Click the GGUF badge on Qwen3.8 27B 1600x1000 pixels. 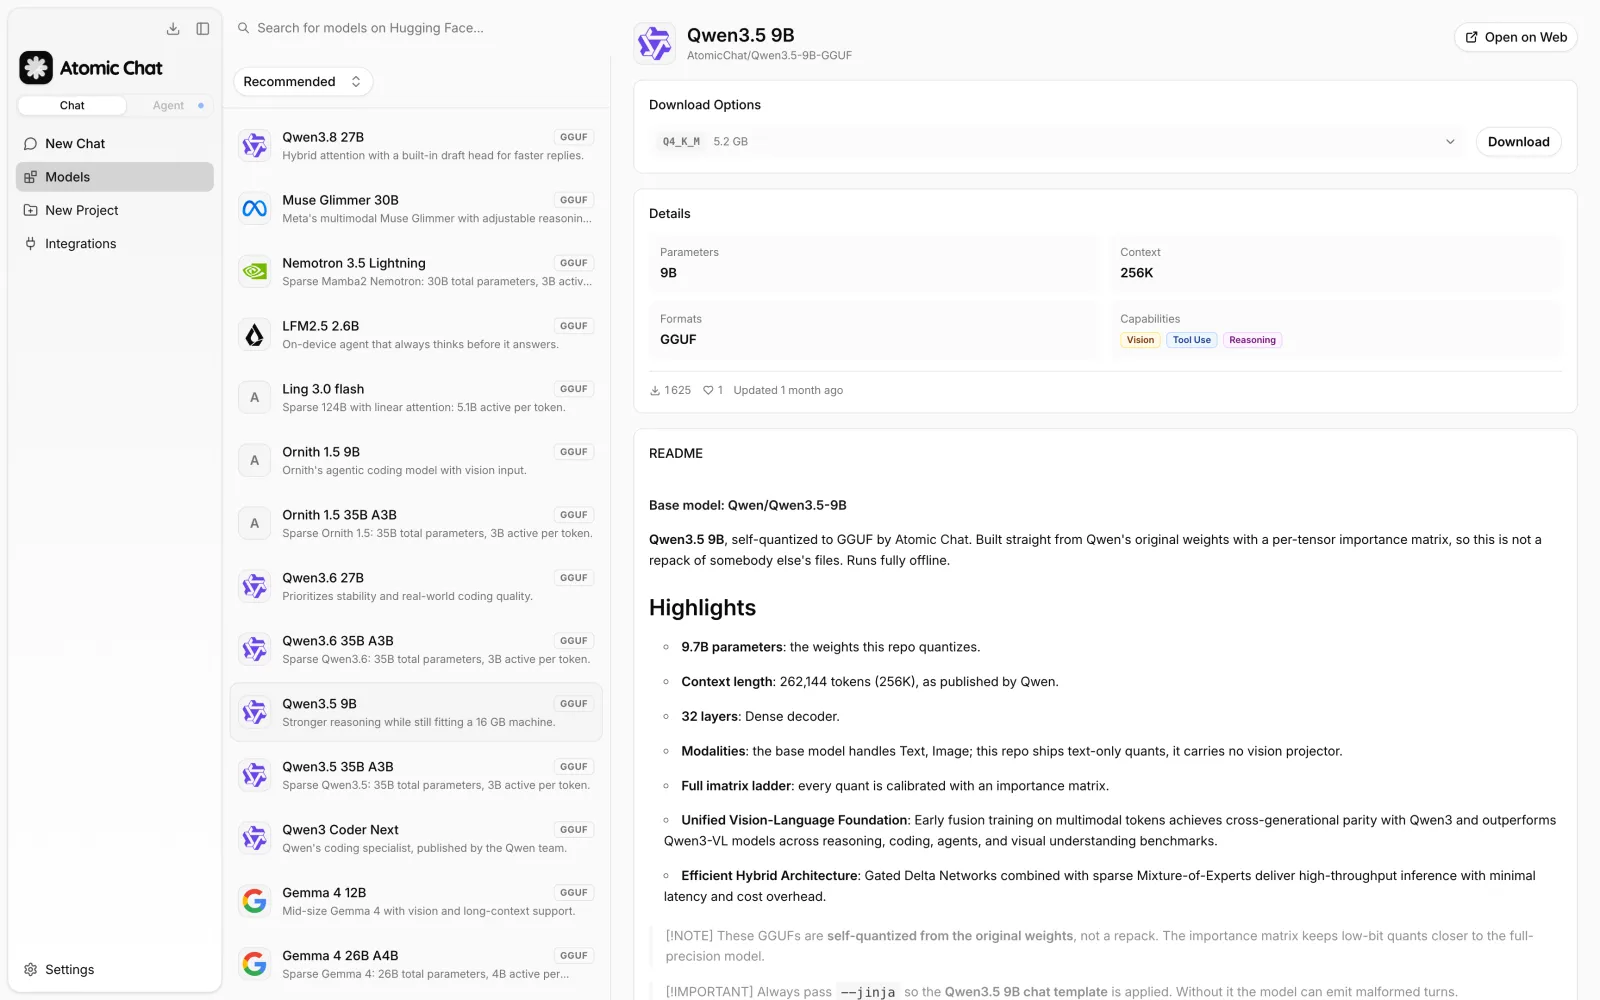[x=574, y=137]
